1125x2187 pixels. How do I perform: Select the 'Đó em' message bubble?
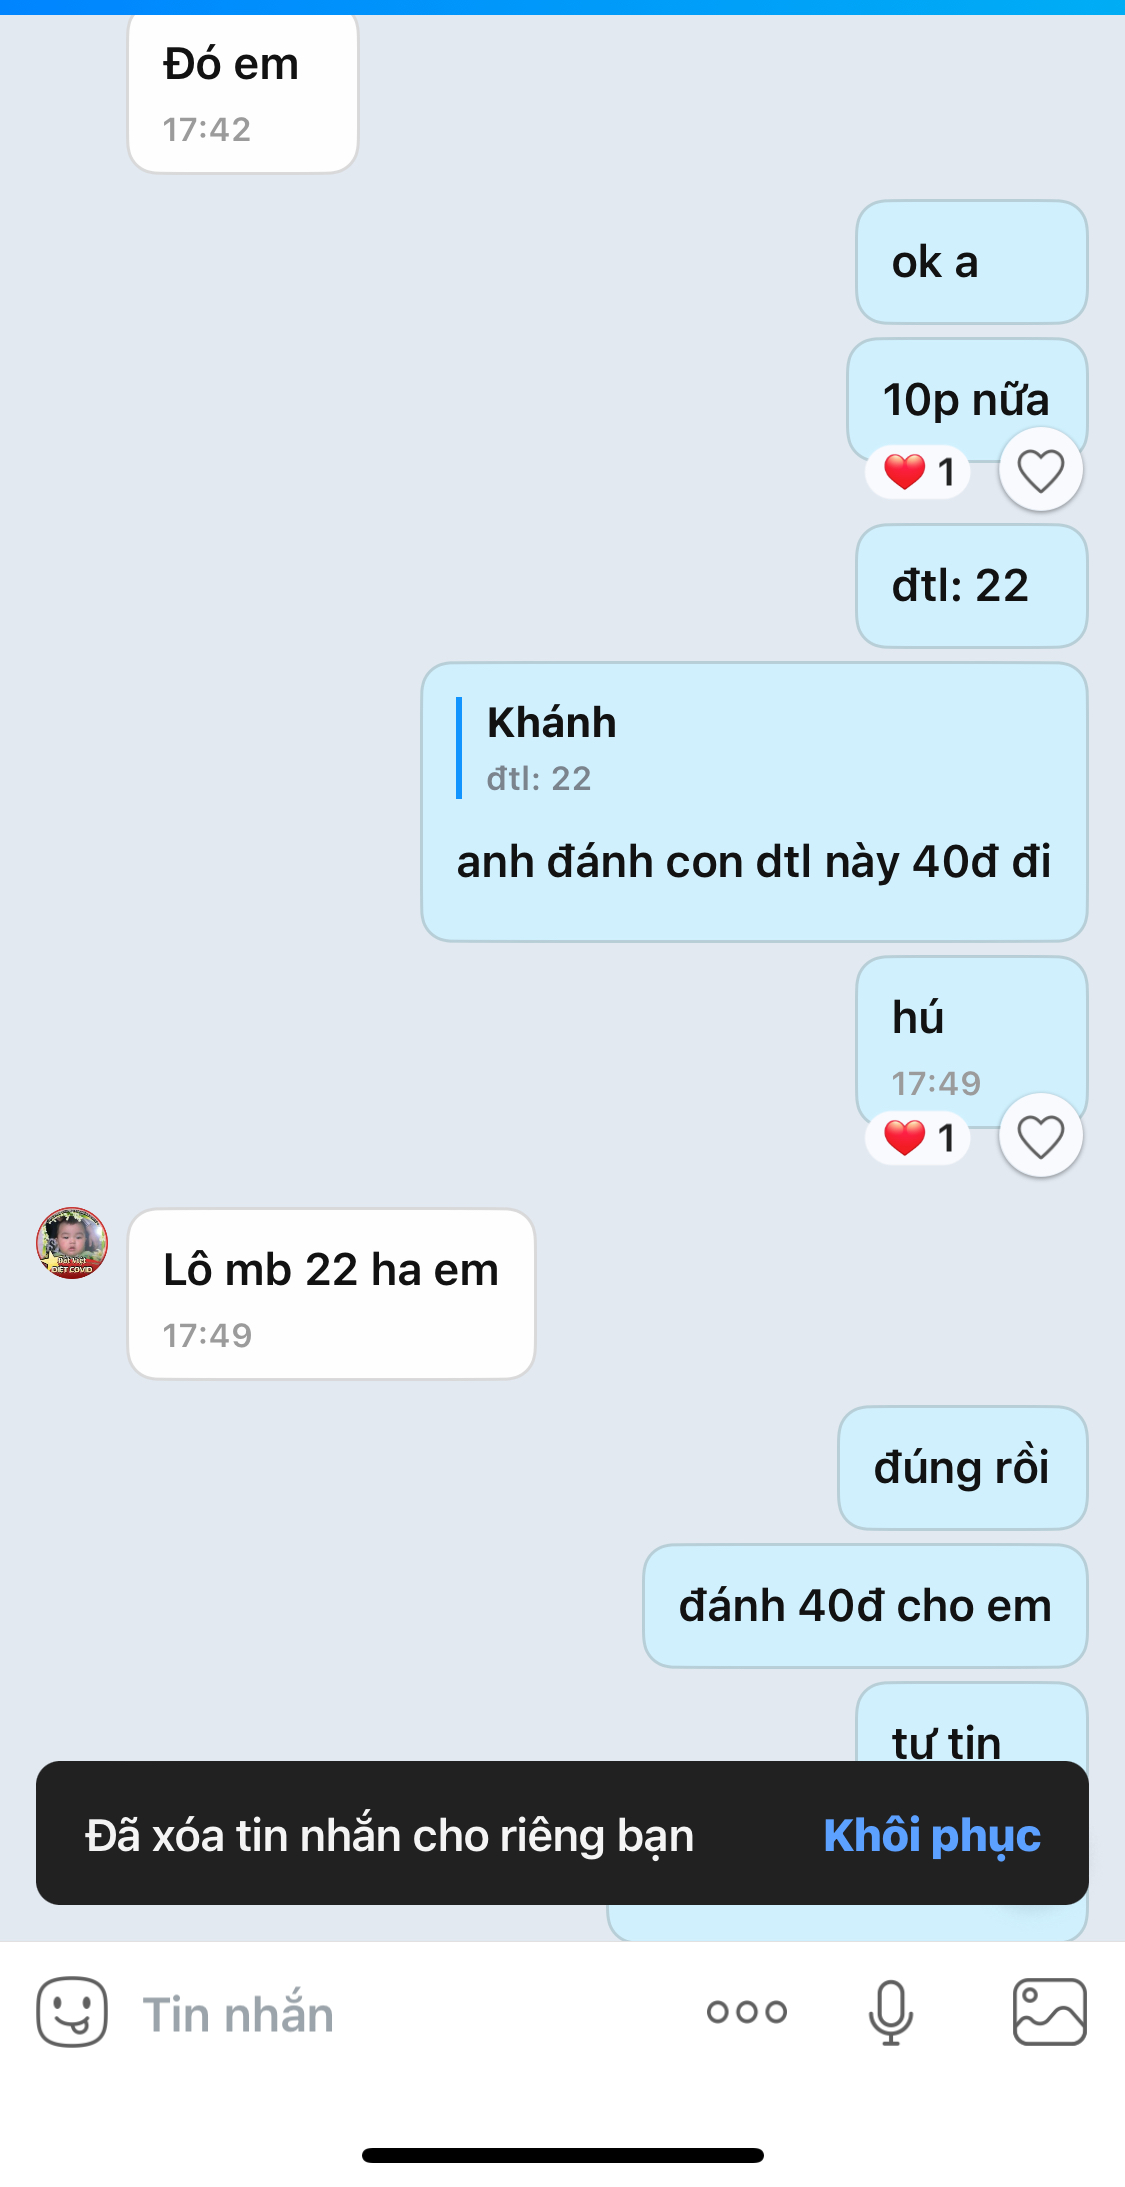tap(243, 92)
